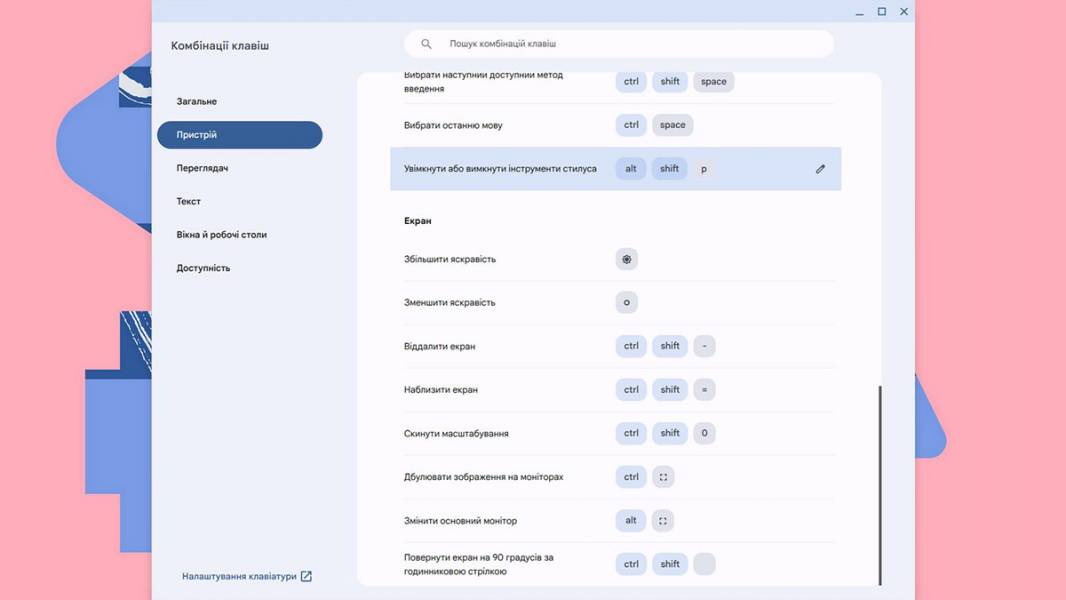Click the minus key chip in Віддалити екран row
The image size is (1066, 600).
[704, 346]
